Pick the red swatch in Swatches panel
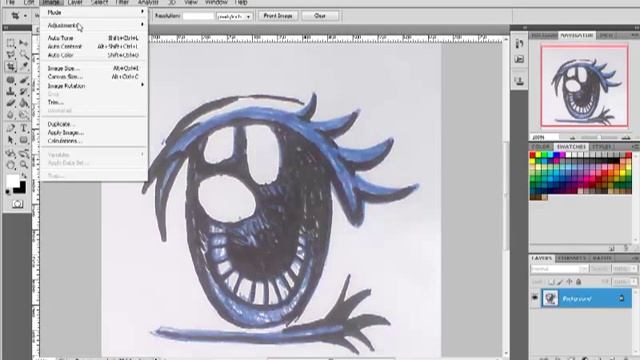640x360 pixels. 532,155
